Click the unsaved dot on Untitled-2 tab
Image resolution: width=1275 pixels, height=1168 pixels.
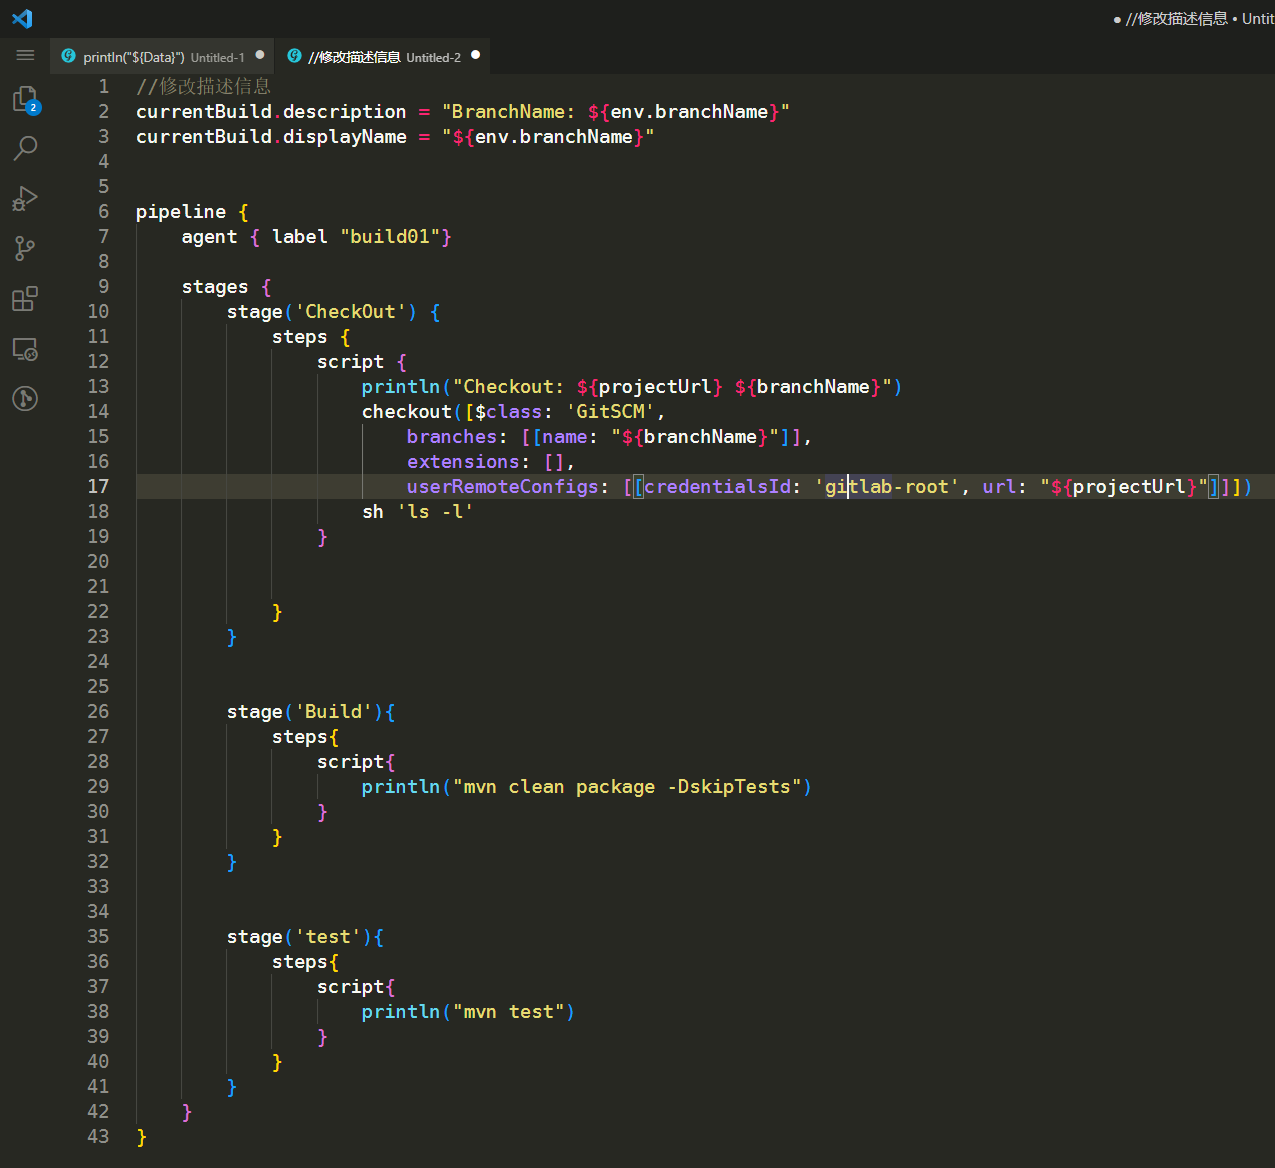pos(475,55)
